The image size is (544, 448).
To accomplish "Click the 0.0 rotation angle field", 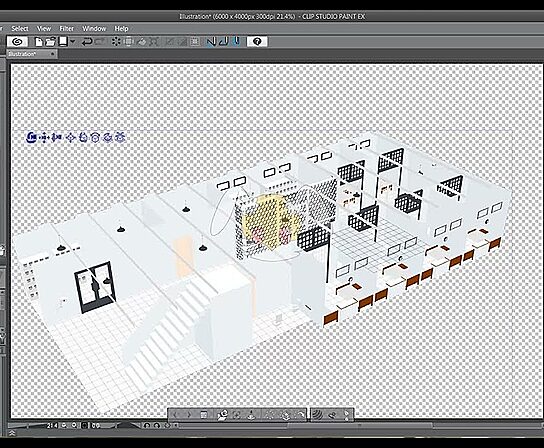I will [96, 425].
